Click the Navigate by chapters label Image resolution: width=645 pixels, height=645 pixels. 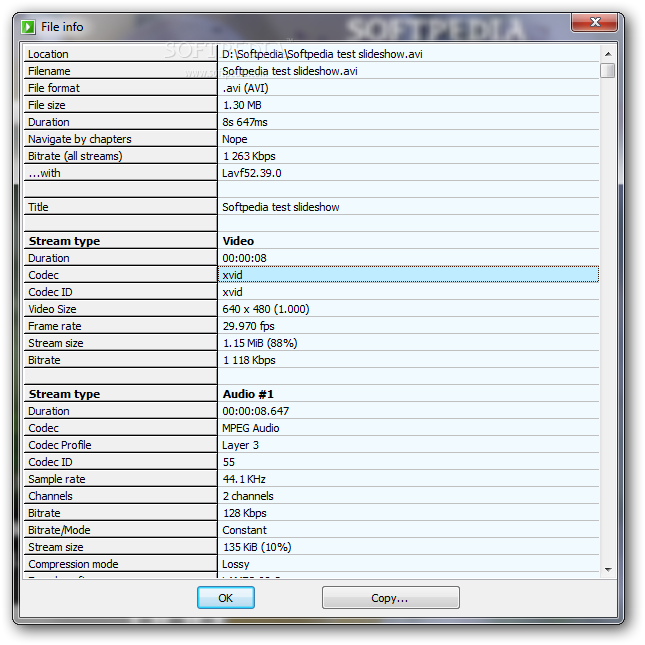79,139
